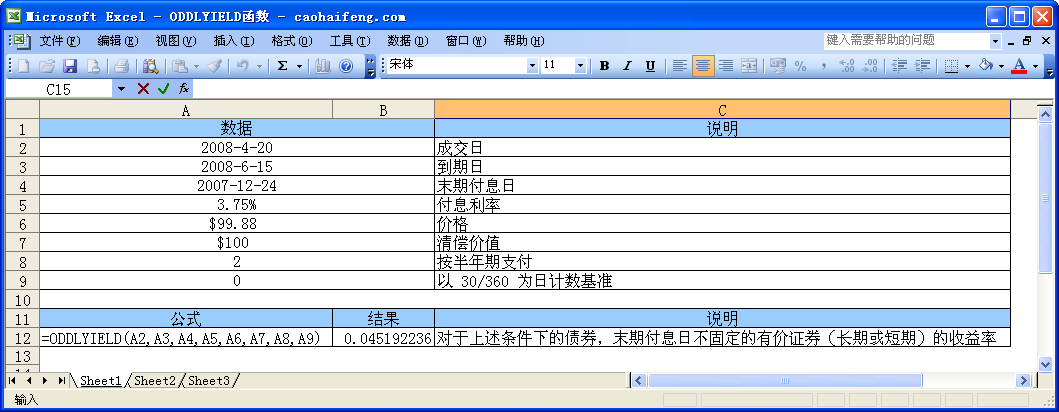1059x412 pixels.
Task: Open the Fill Color palette arrow
Action: point(1002,66)
